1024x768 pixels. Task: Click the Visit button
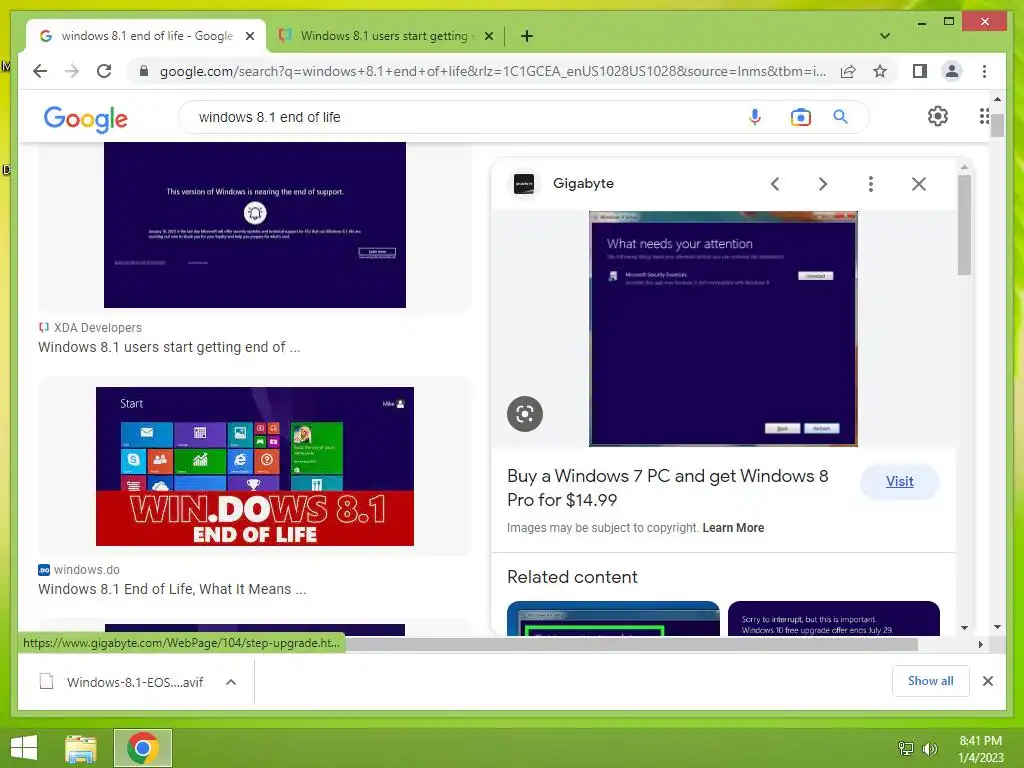coord(899,481)
